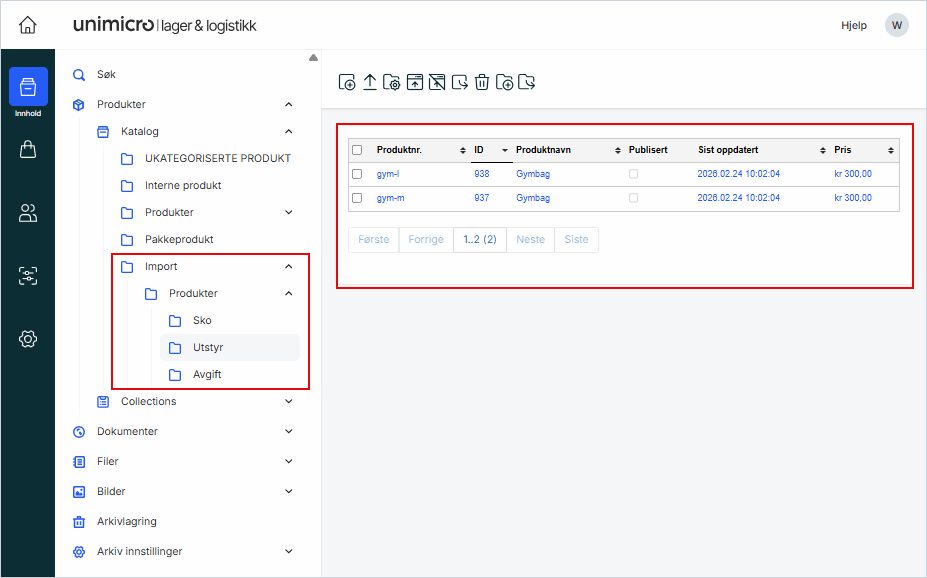Click the Hjelp link
Viewport: 927px width, 578px height.
(x=854, y=25)
